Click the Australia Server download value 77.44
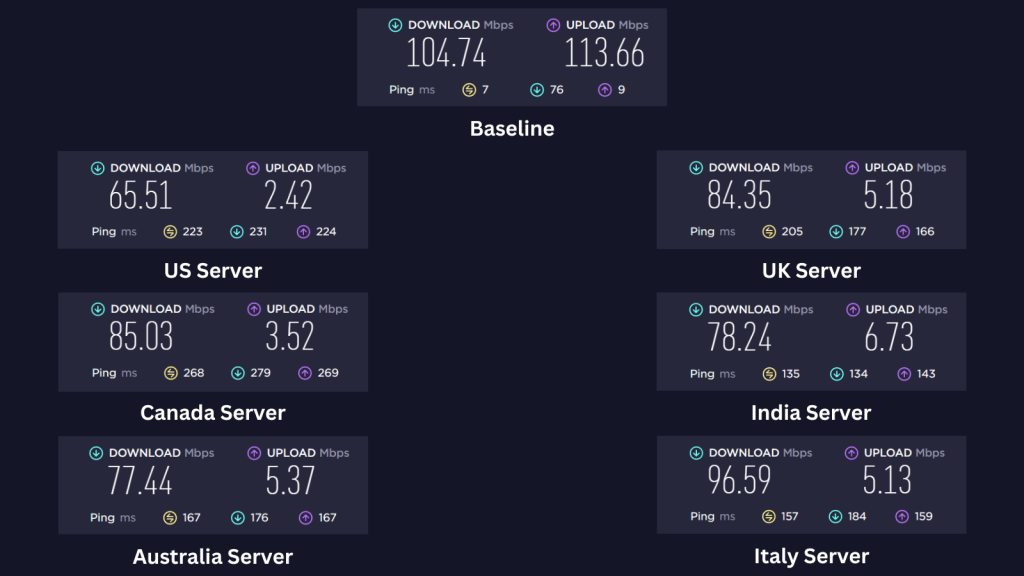The width and height of the screenshot is (1024, 576). 140,481
